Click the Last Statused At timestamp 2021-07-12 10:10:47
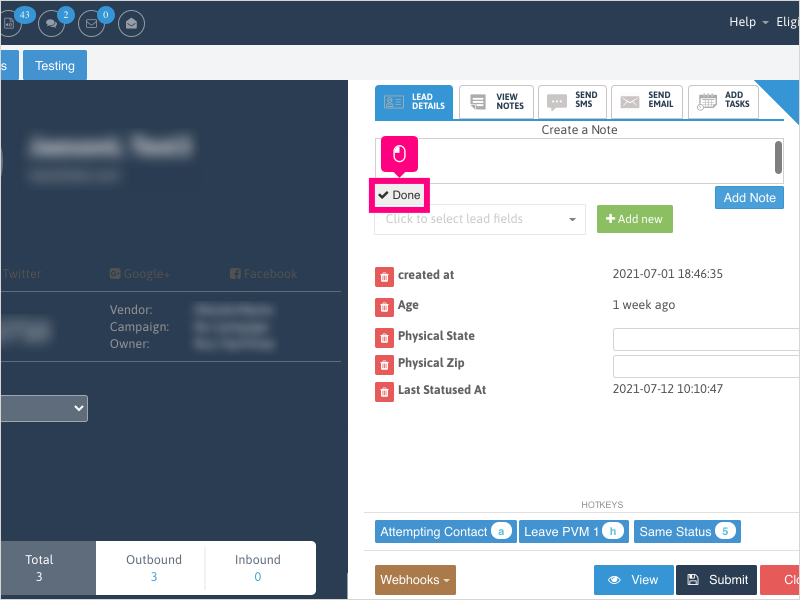 click(x=667, y=388)
